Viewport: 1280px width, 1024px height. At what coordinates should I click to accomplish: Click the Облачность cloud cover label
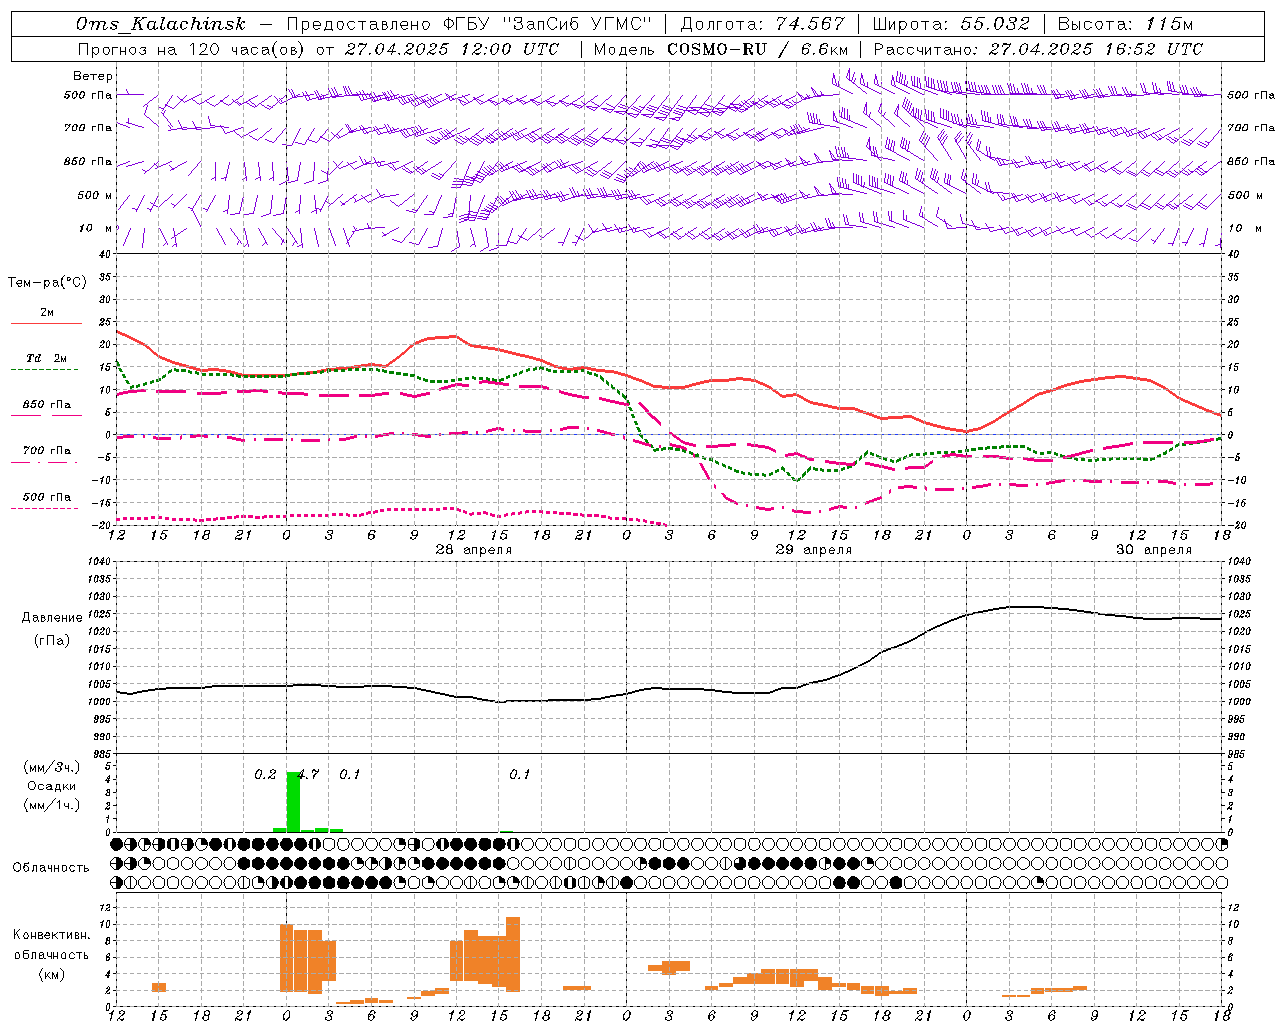tap(51, 867)
